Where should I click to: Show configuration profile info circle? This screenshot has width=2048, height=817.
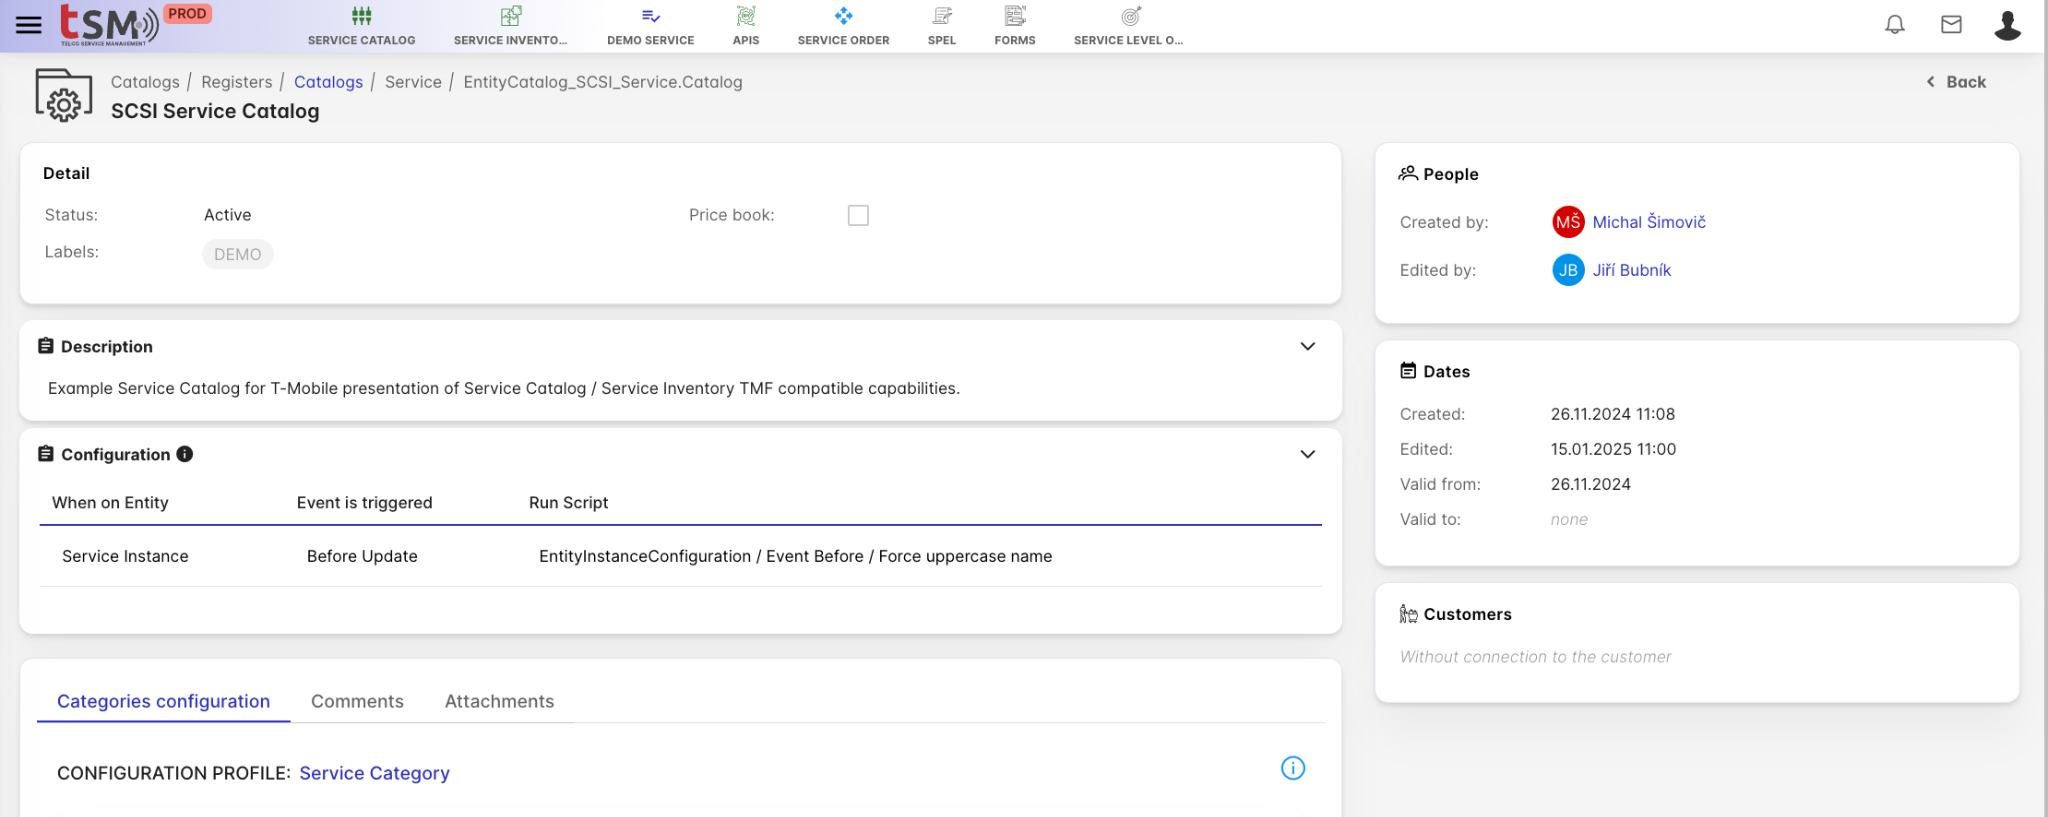coord(1292,768)
